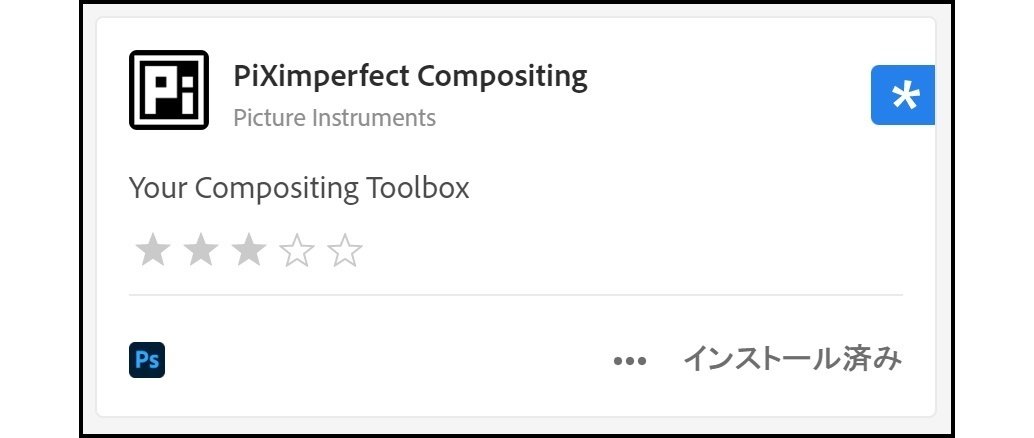Image resolution: width=1034 pixels, height=438 pixels.
Task: Click the Photoshop Ps app icon
Action: click(147, 360)
